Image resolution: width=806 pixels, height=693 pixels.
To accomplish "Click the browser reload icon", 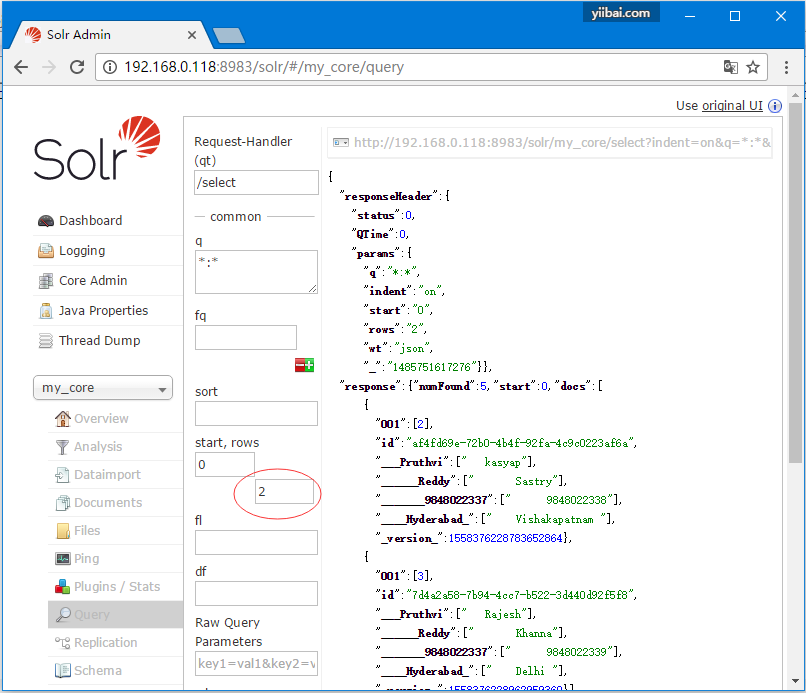I will pos(77,67).
